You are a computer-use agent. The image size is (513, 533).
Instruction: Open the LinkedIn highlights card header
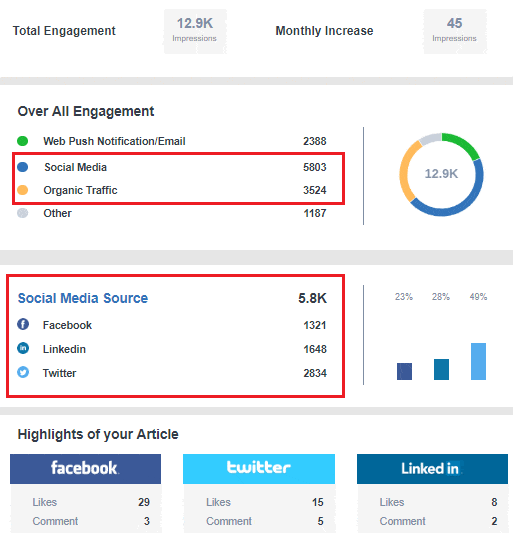432,469
